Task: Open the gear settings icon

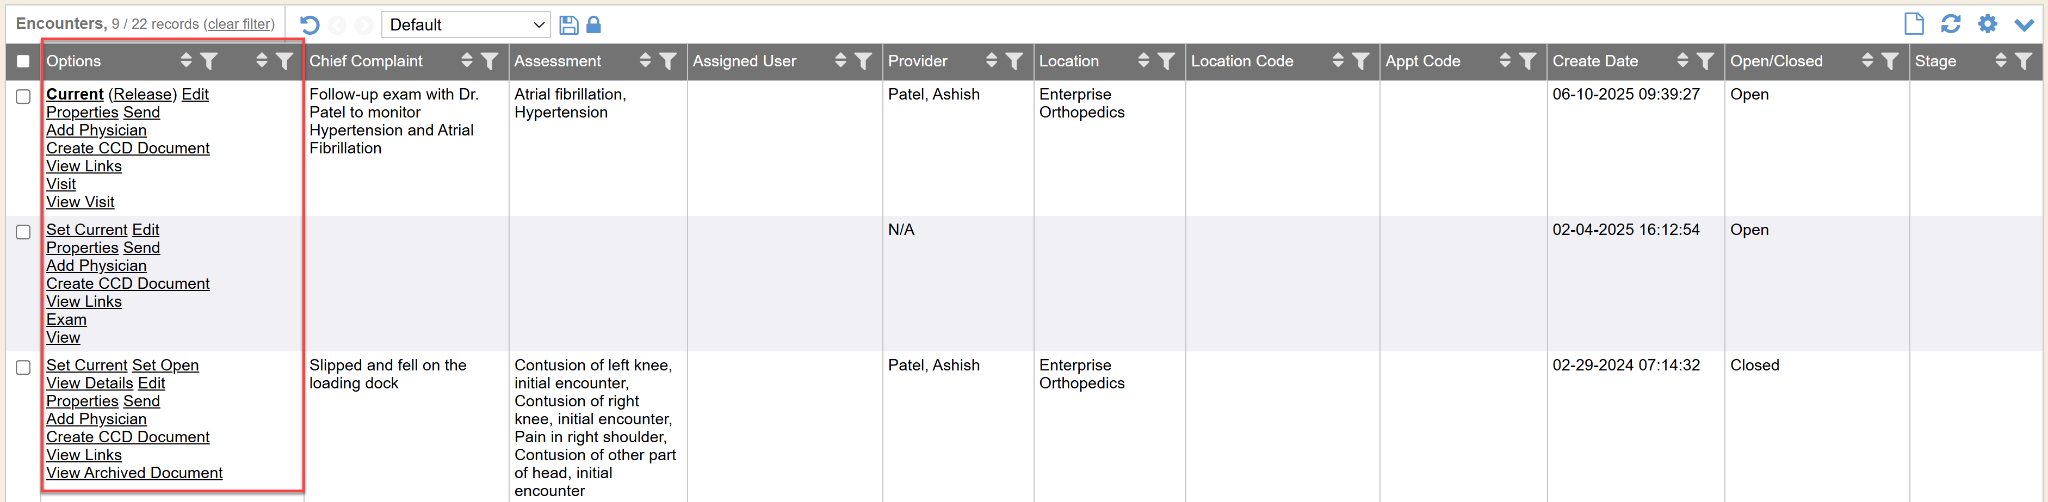Action: coord(1987,24)
